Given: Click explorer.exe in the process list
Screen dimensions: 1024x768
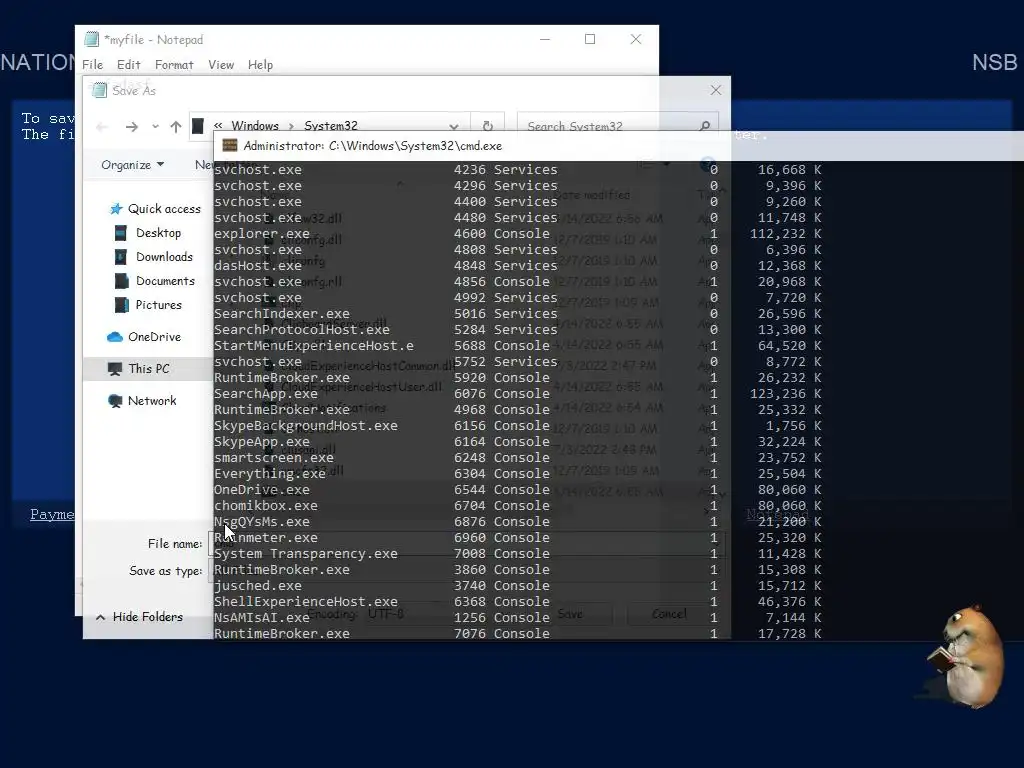Looking at the screenshot, I should [x=262, y=234].
